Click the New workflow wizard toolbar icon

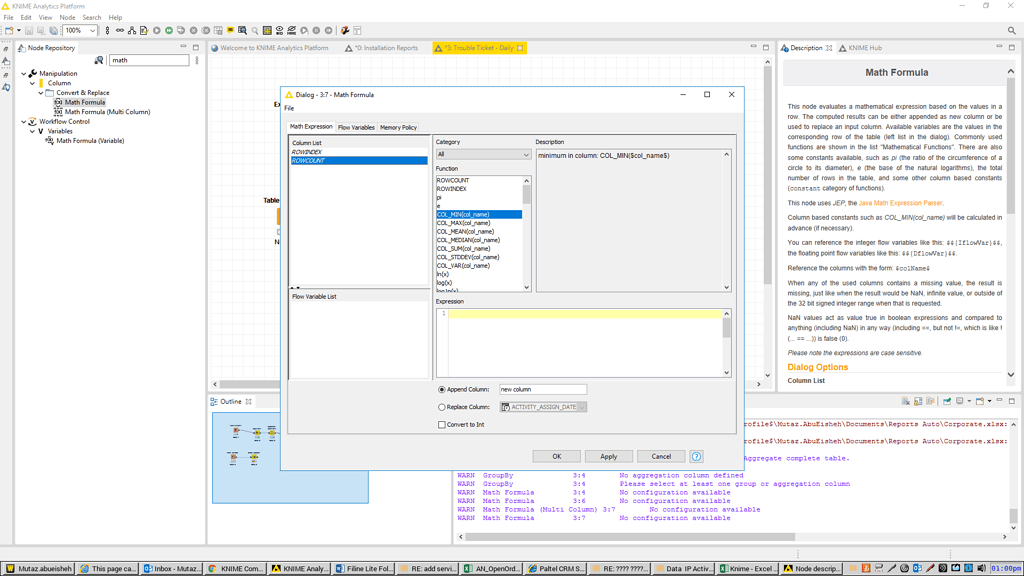(9, 30)
